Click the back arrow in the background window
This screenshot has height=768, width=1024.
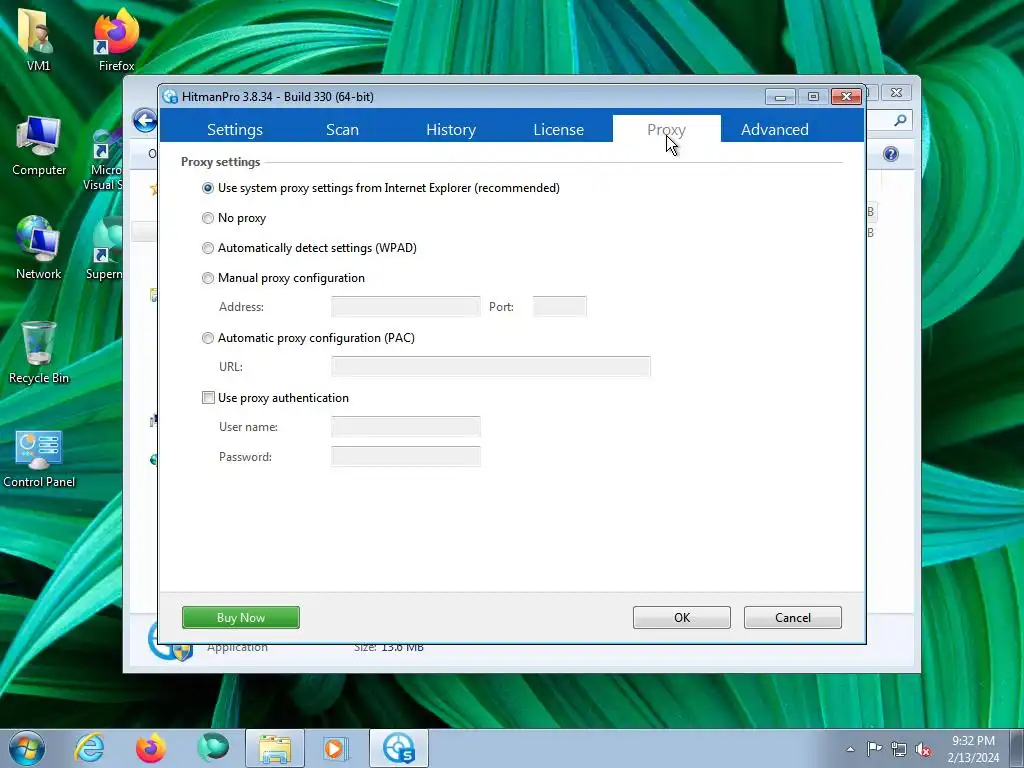[x=144, y=120]
